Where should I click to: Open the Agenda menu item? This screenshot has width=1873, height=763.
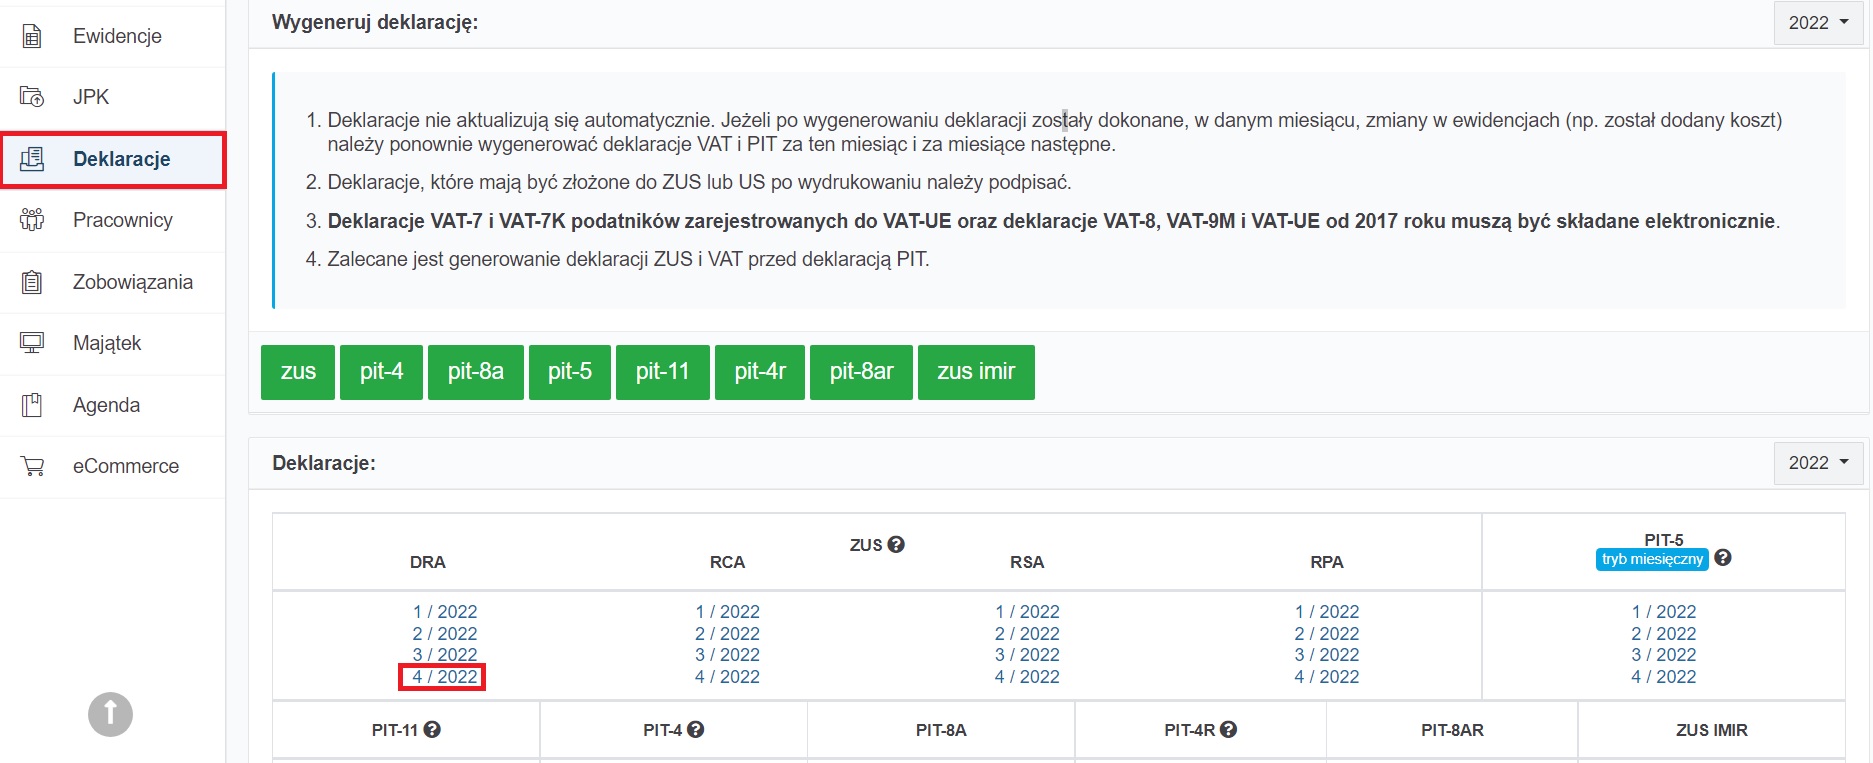112,405
